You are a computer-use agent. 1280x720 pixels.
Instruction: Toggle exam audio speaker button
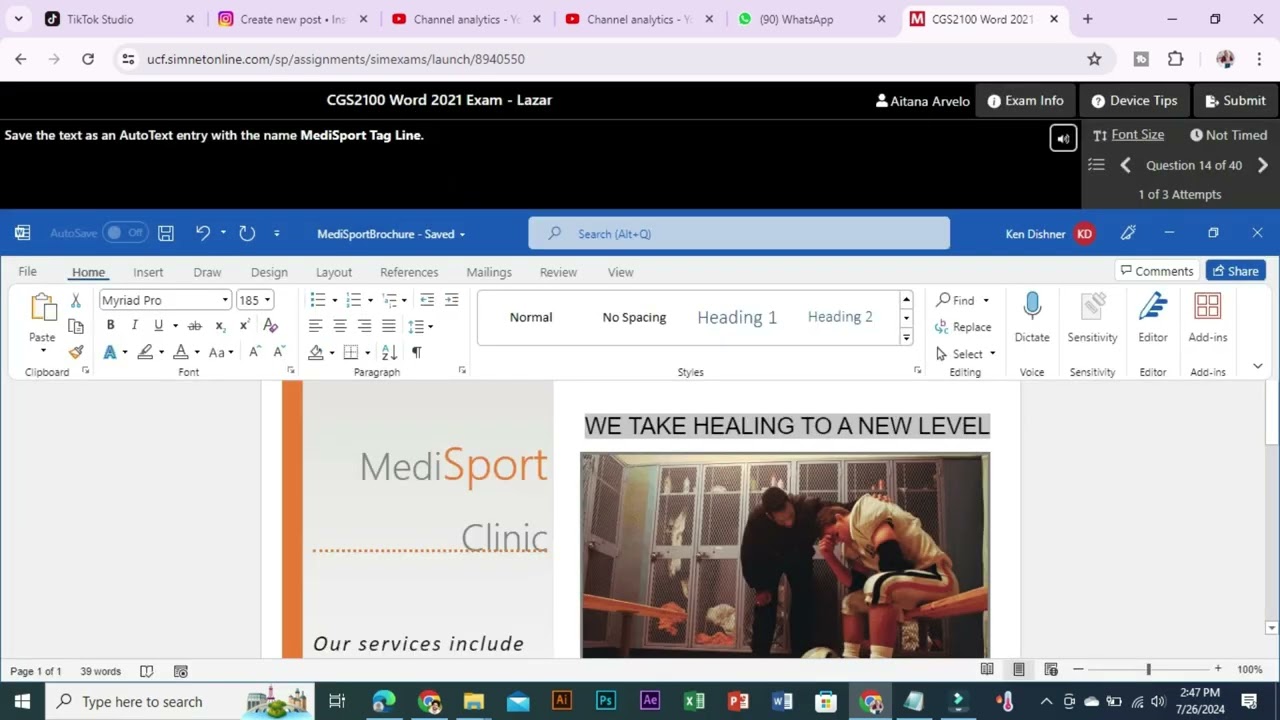coord(1063,139)
